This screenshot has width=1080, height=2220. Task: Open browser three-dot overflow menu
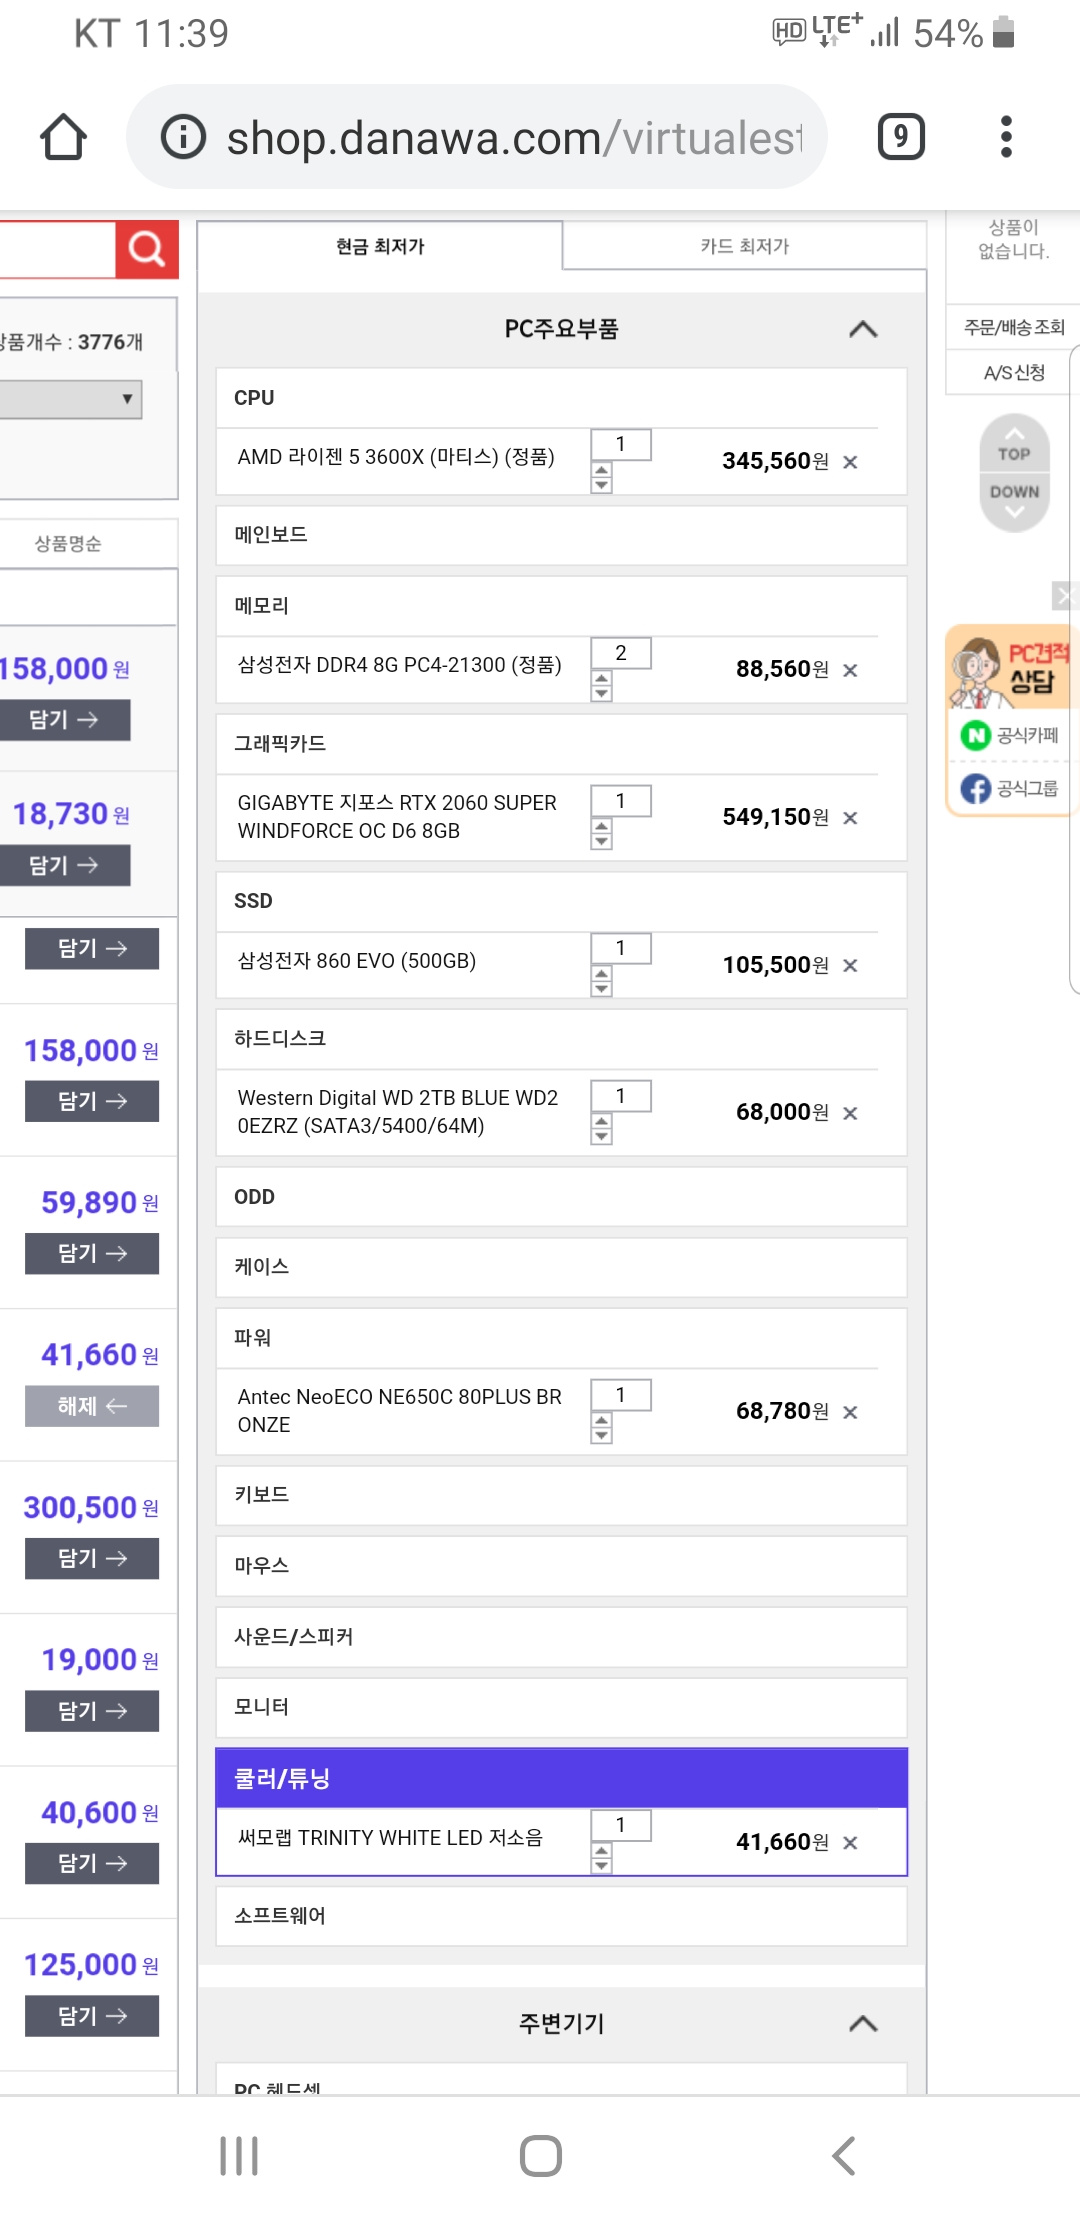click(x=1006, y=137)
